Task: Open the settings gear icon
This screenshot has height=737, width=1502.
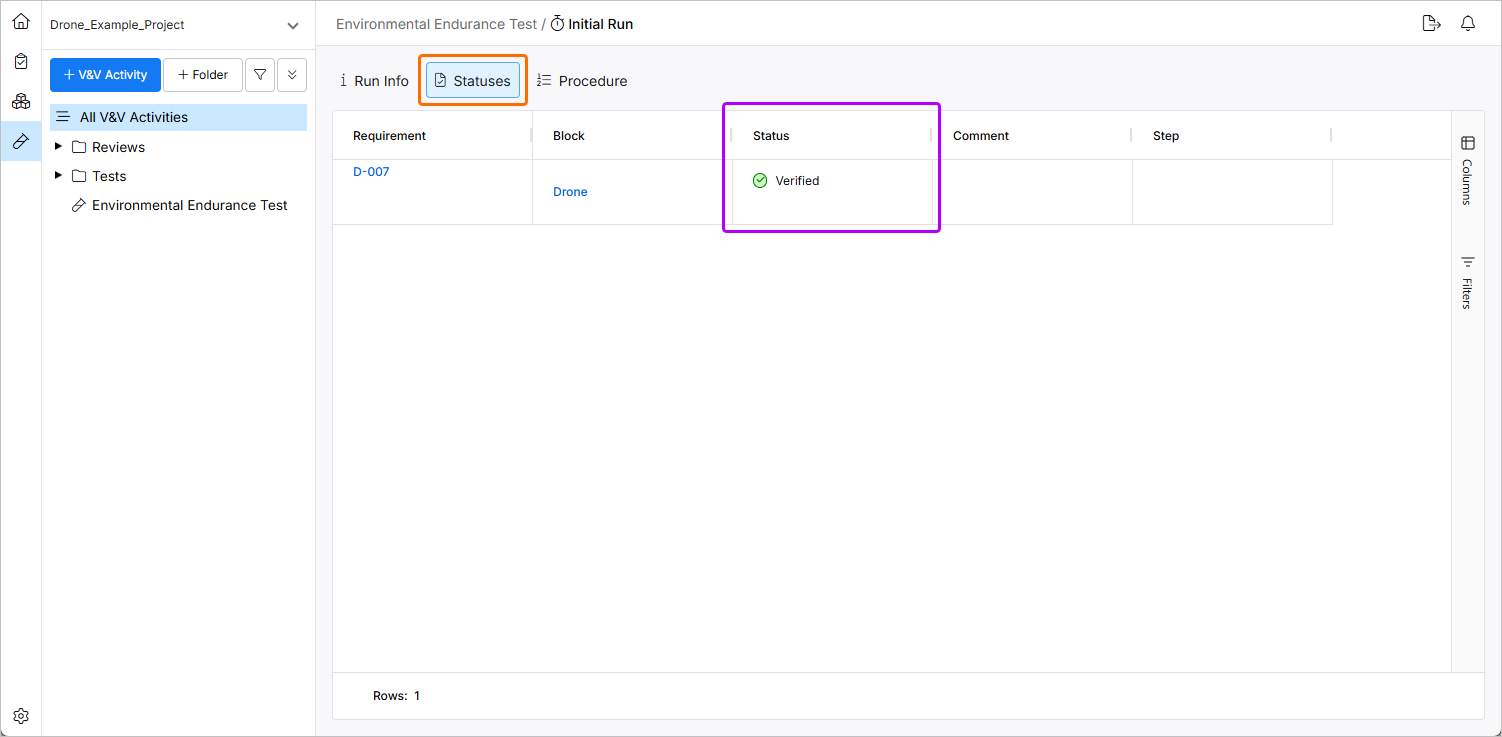Action: pos(21,716)
